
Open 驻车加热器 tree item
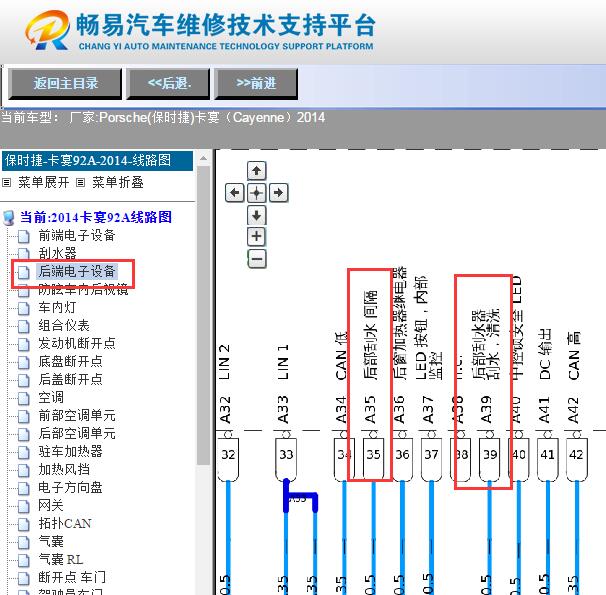(x=70, y=451)
